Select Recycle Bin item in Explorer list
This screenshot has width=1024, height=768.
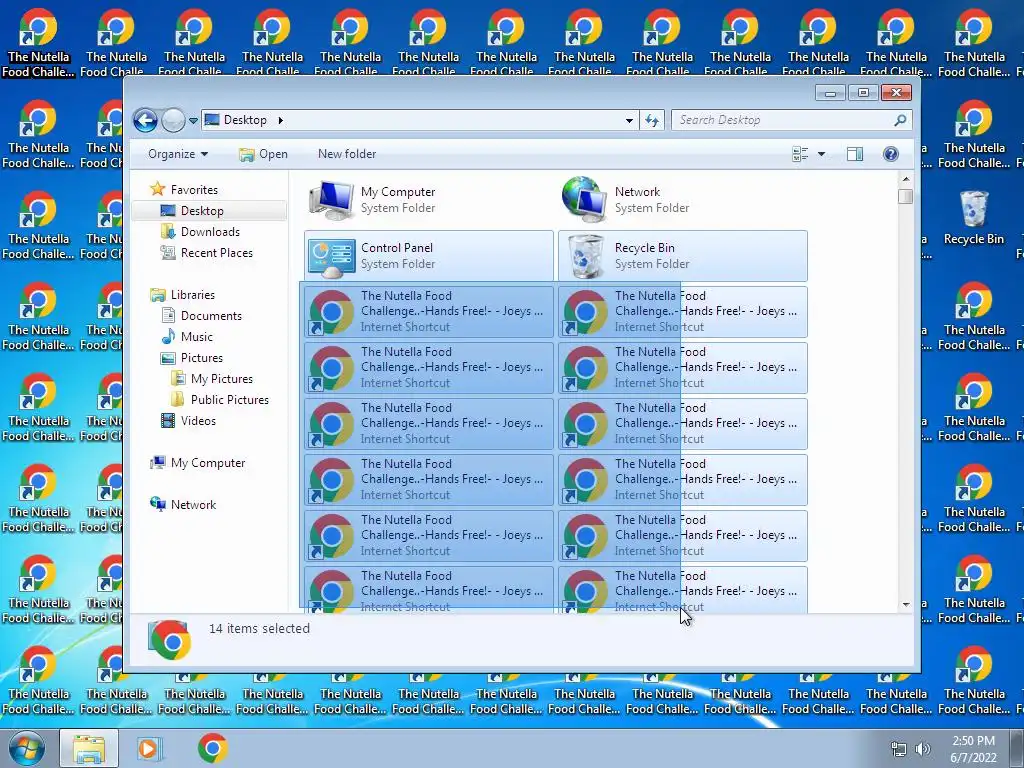click(682, 256)
